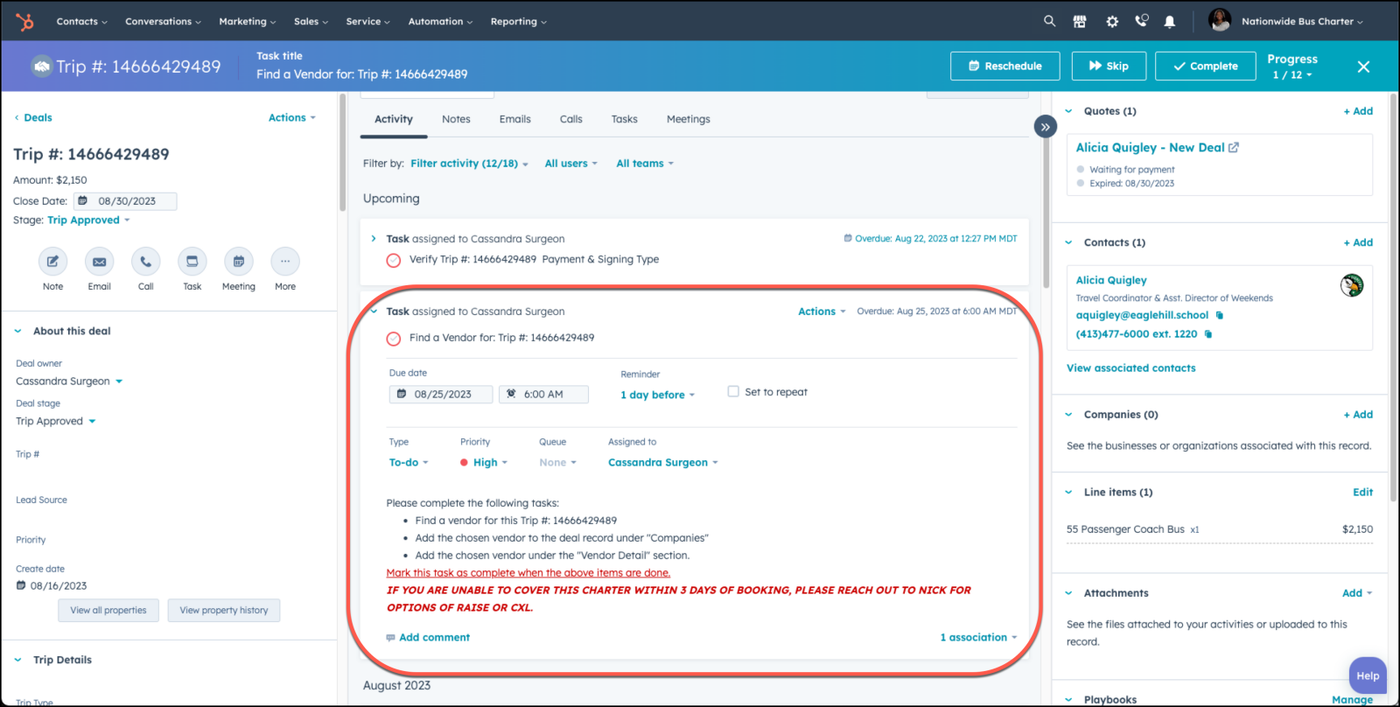Click Alicia Quigley contact avatar

click(1352, 285)
